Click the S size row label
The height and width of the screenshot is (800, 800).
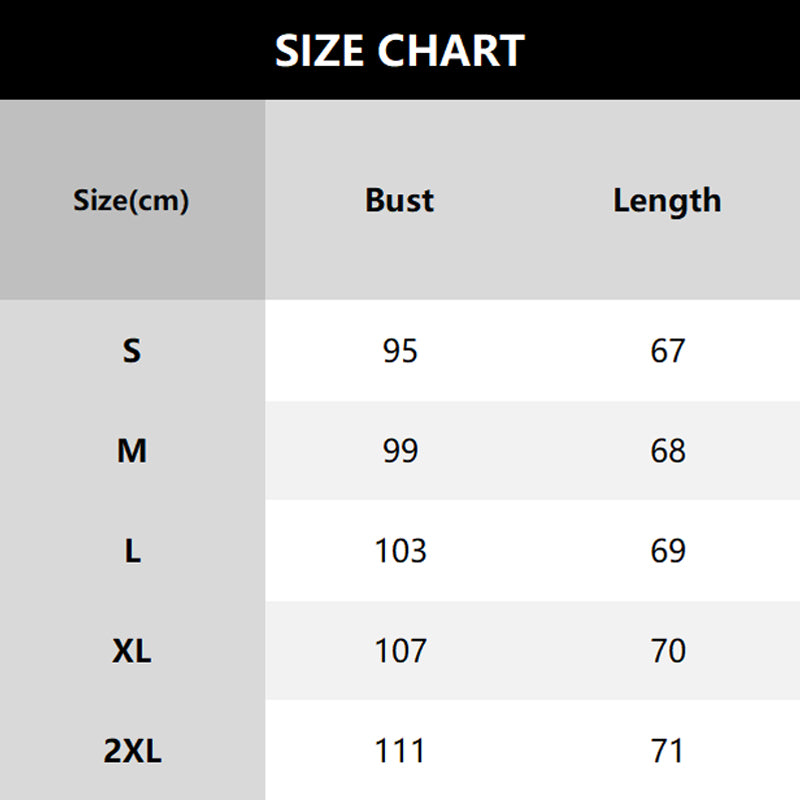(132, 351)
